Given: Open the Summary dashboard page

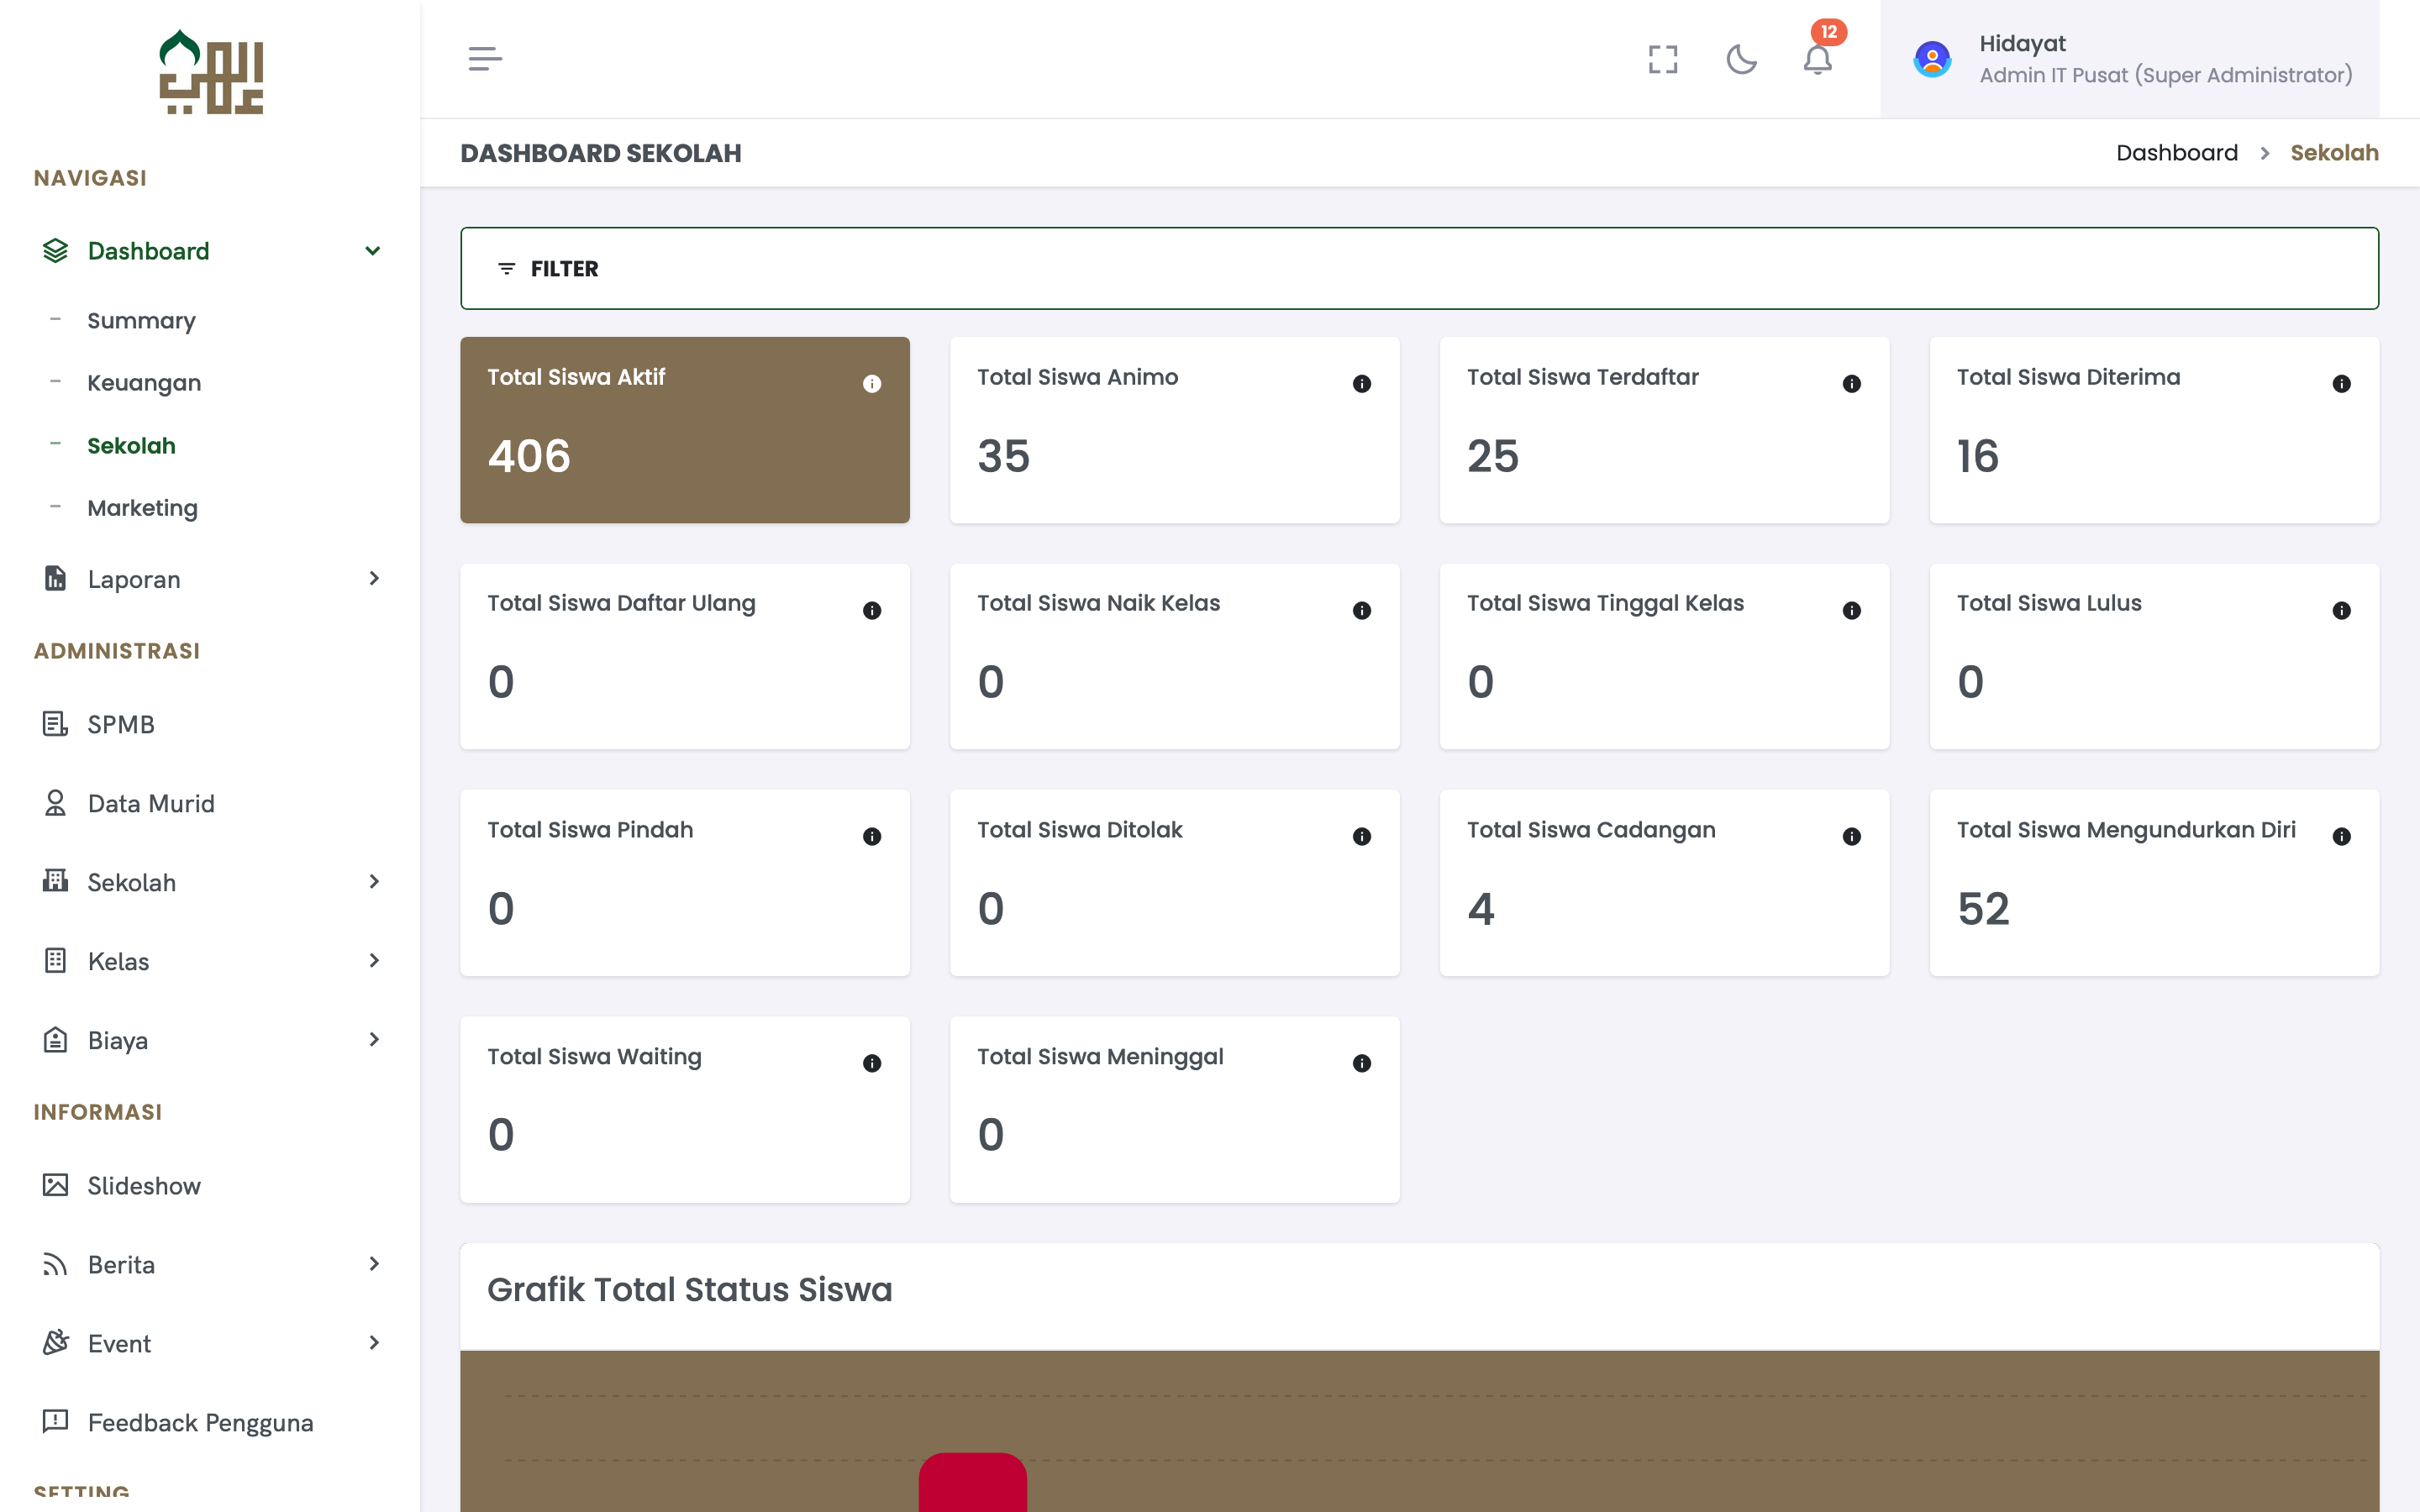Looking at the screenshot, I should (141, 321).
